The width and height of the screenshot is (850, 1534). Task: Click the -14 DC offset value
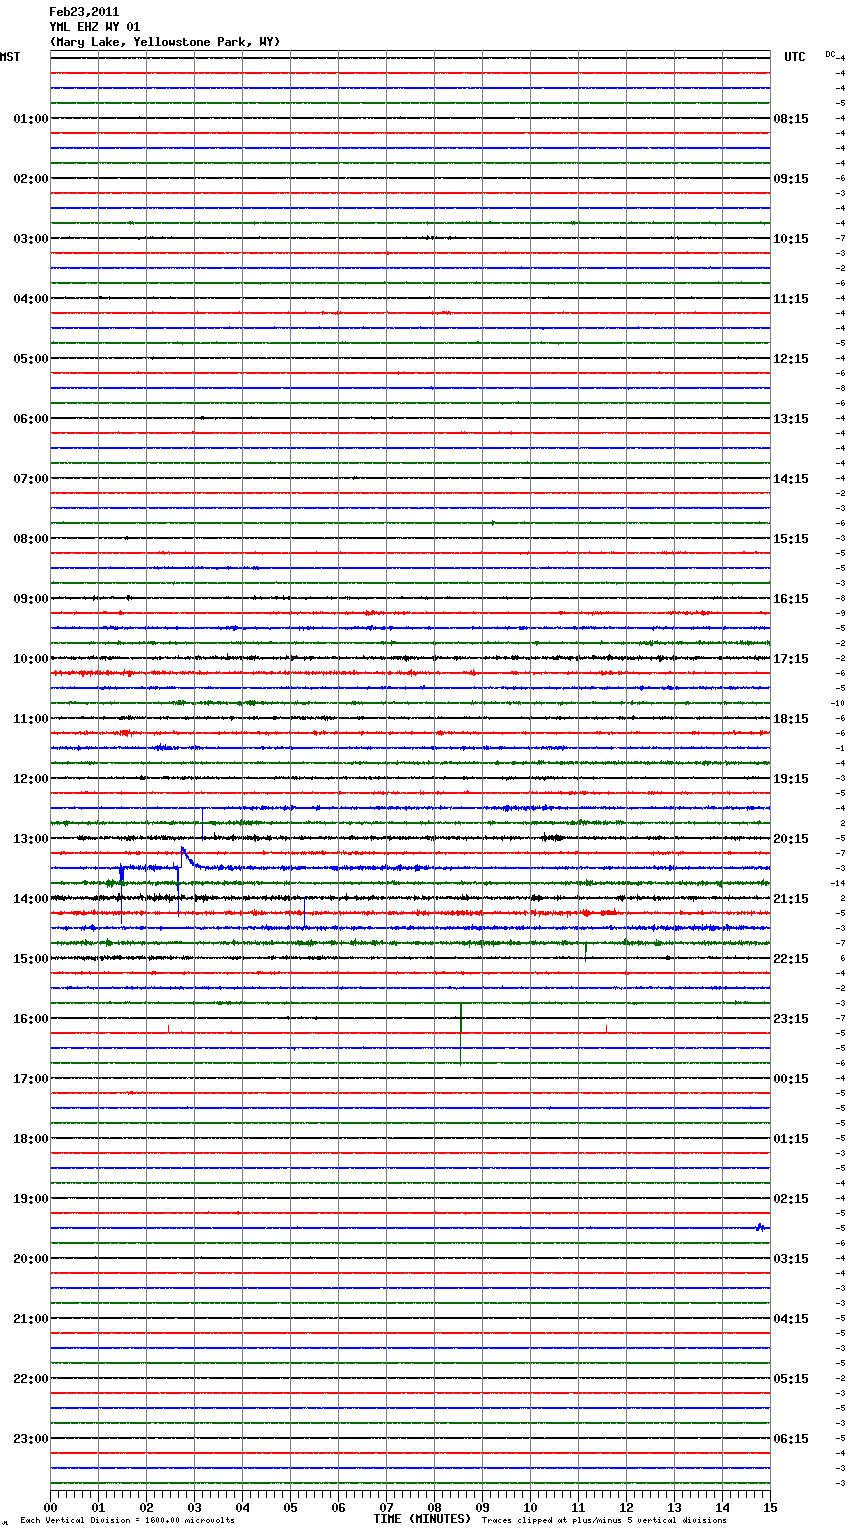coord(838,883)
